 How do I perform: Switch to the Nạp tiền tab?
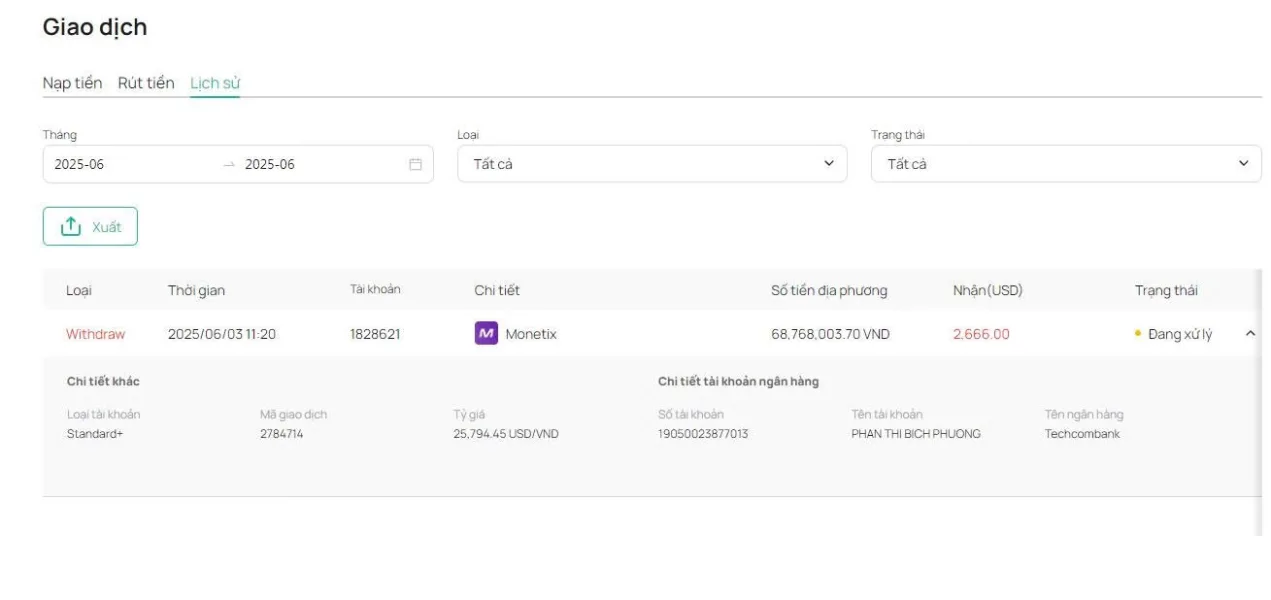pyautogui.click(x=72, y=83)
